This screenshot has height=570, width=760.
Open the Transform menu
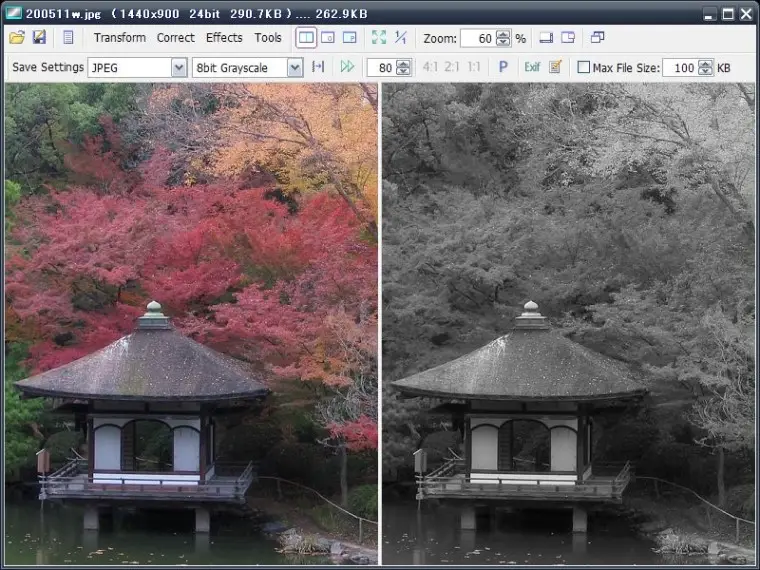point(120,37)
